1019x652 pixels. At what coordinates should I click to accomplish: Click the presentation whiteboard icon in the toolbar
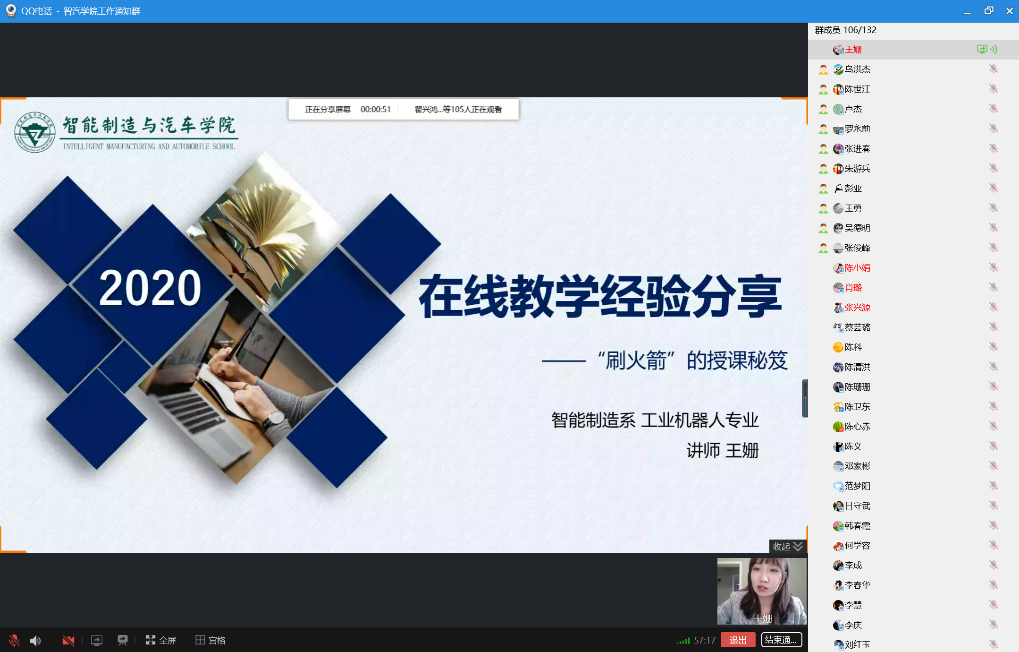(122, 640)
